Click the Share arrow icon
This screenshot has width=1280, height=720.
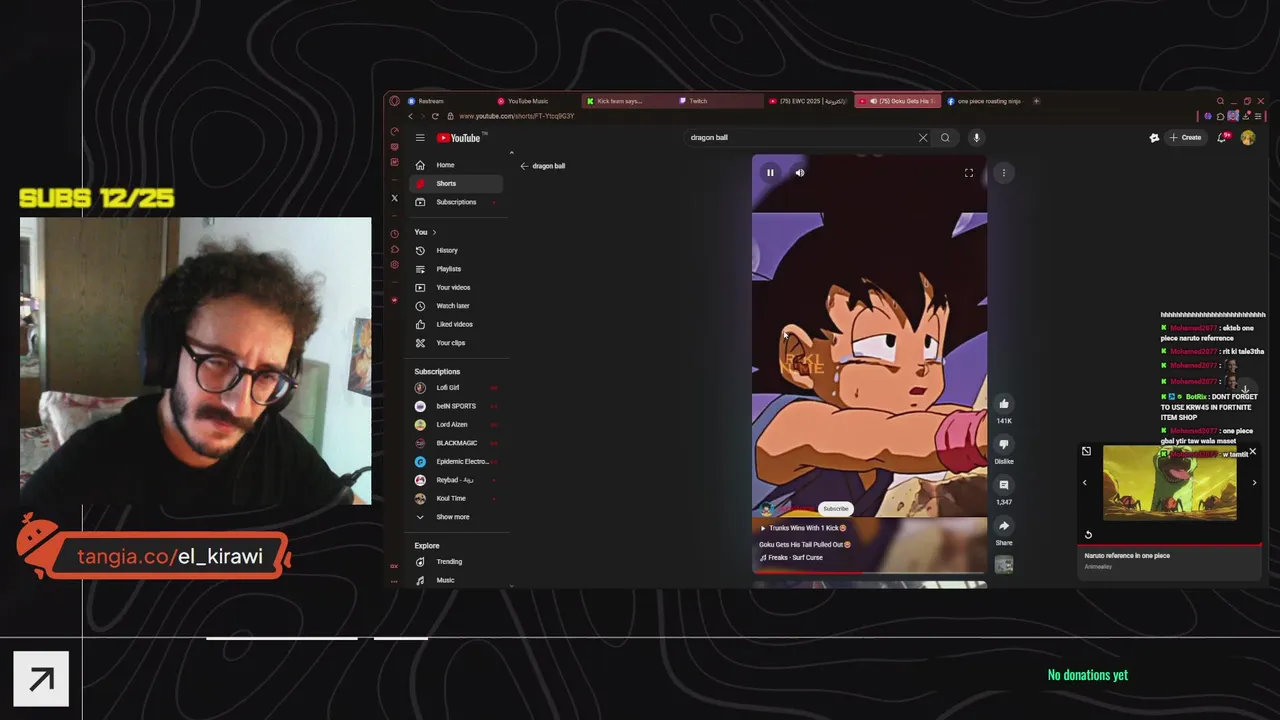point(1004,526)
